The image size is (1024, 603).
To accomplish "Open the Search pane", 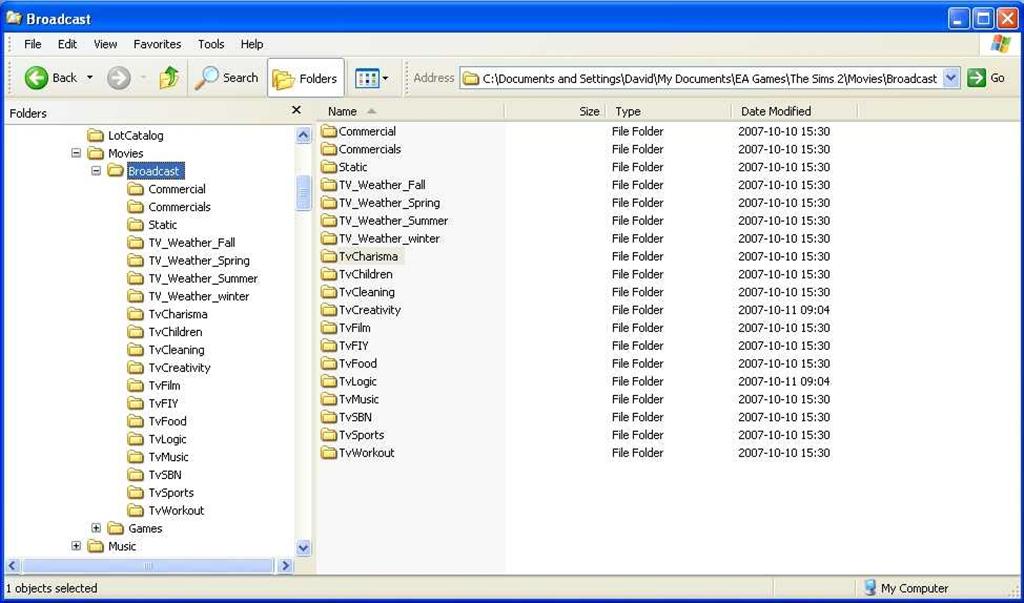I will [x=227, y=78].
